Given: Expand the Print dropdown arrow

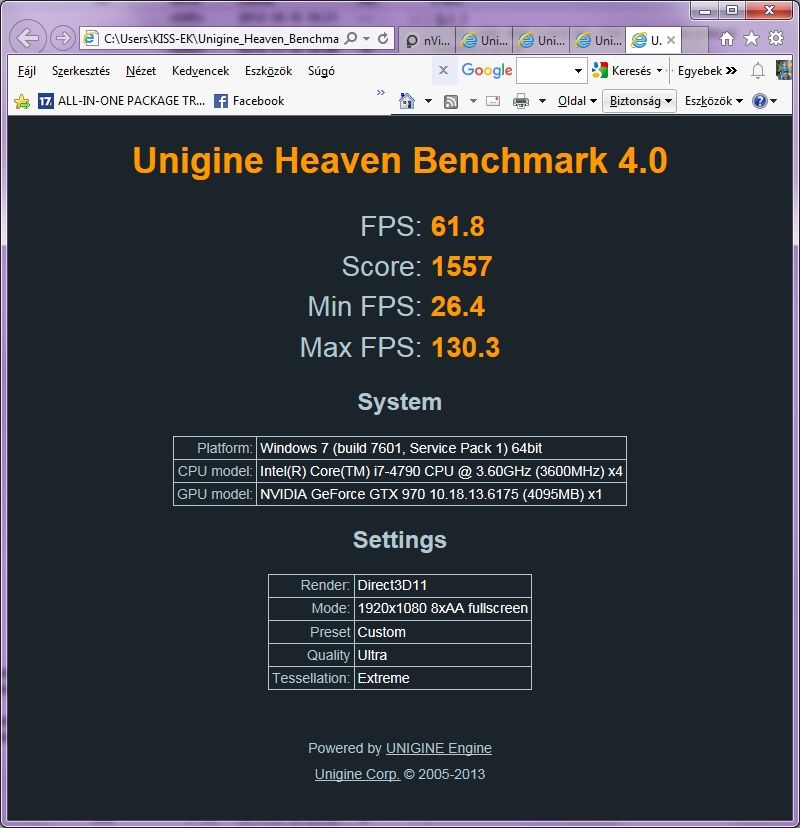Looking at the screenshot, I should [542, 101].
